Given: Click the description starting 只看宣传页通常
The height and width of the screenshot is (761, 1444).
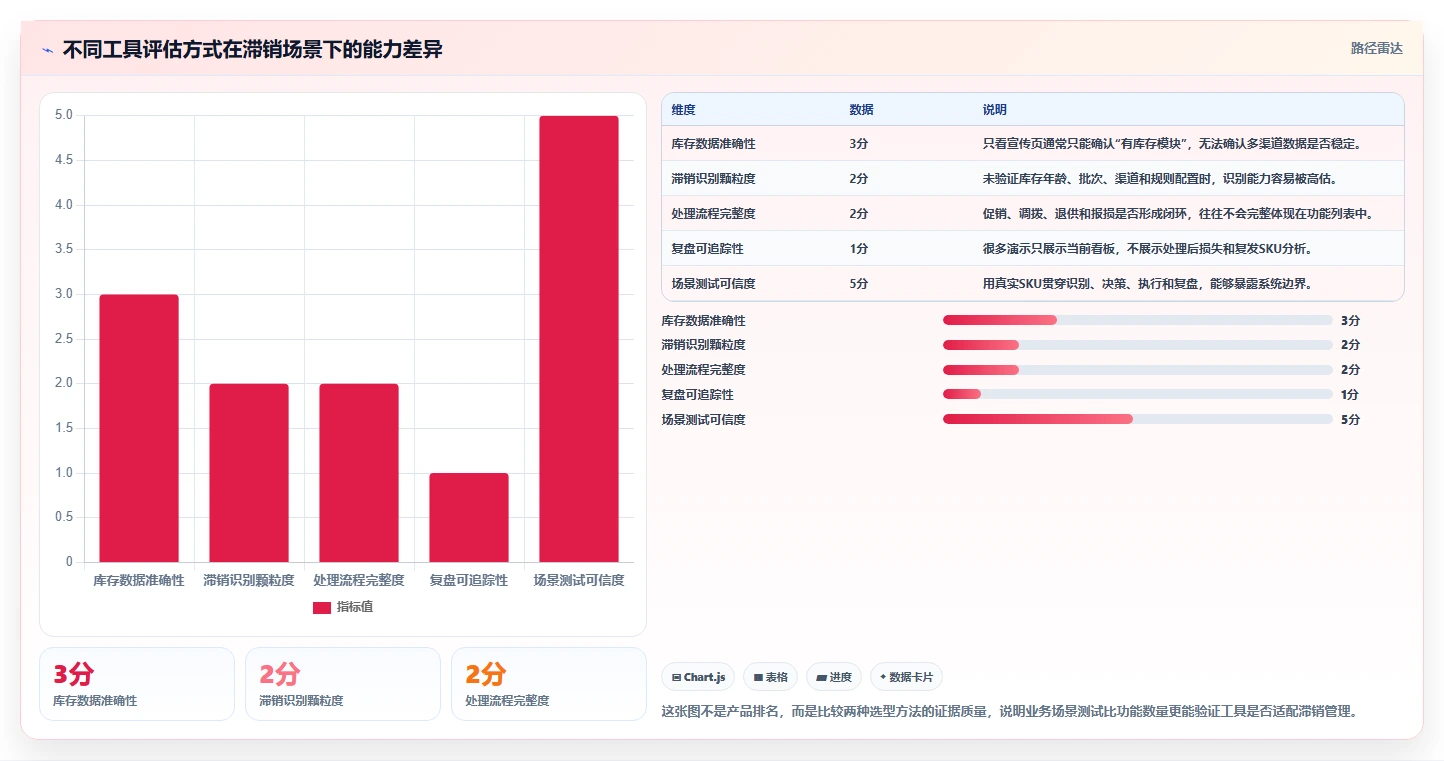Looking at the screenshot, I should (1172, 144).
